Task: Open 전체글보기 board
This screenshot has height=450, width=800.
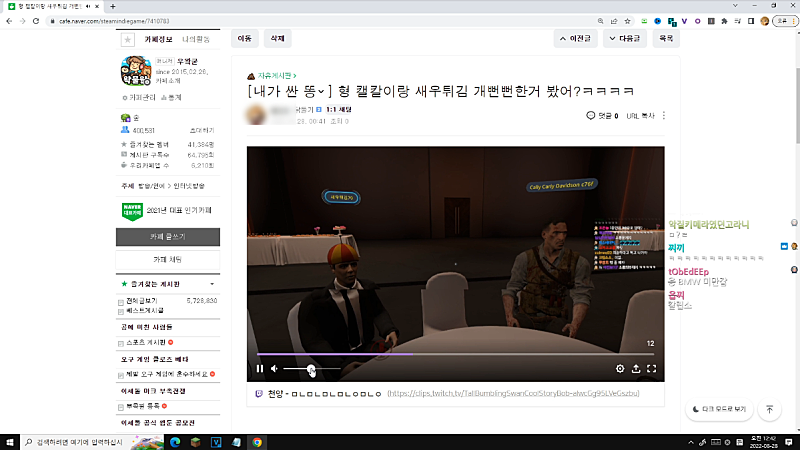Action: pos(142,301)
